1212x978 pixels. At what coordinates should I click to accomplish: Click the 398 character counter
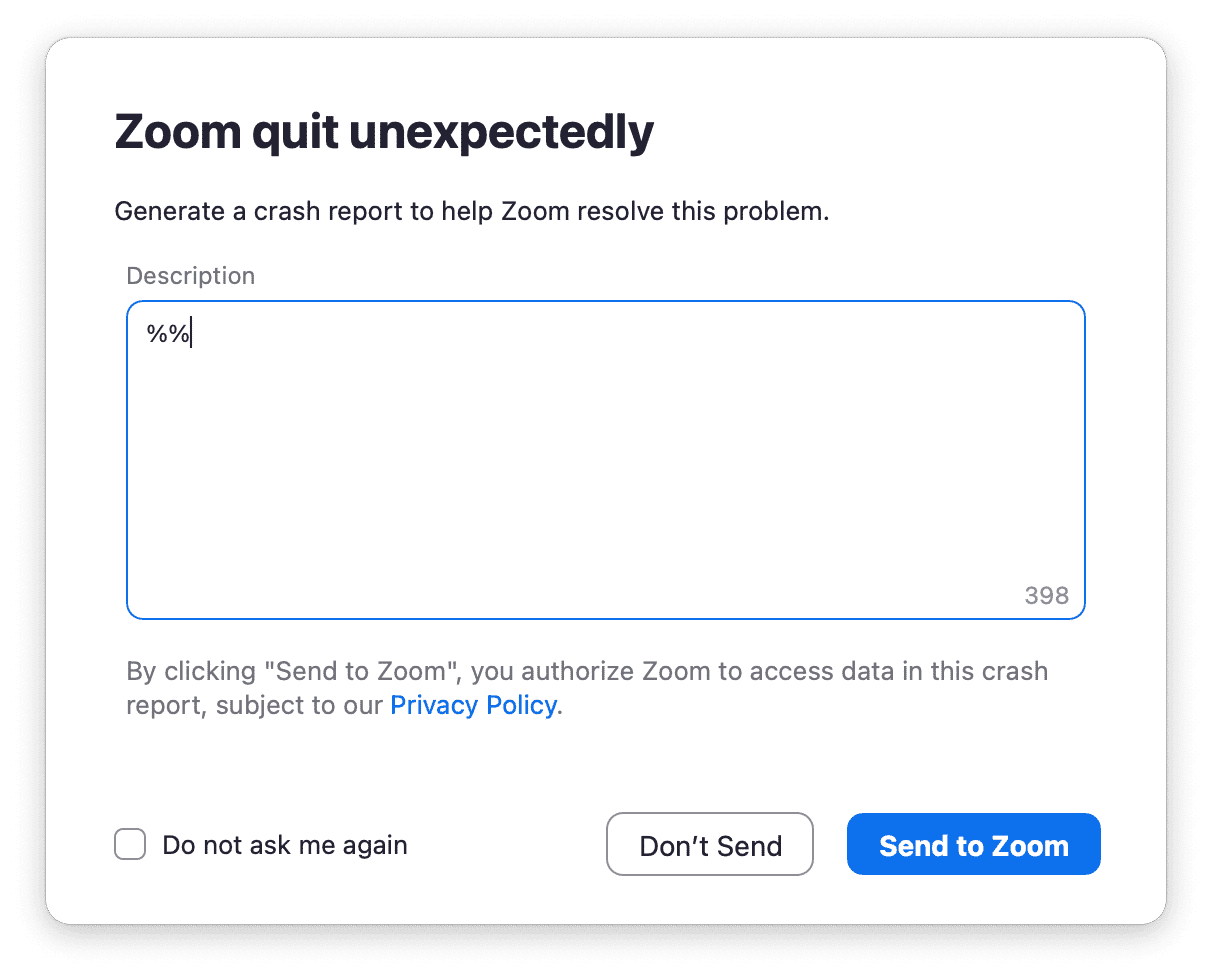click(1046, 596)
